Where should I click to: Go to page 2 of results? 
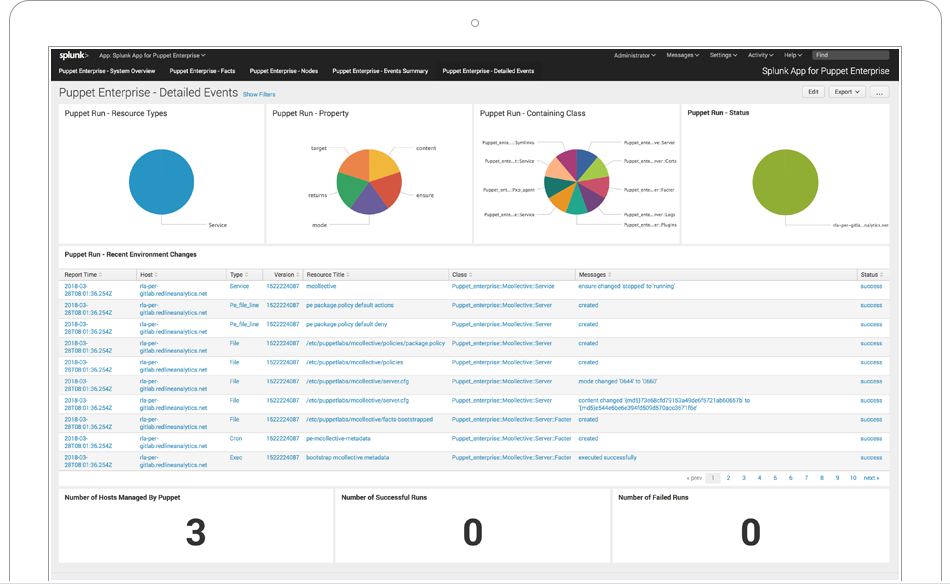(x=728, y=478)
